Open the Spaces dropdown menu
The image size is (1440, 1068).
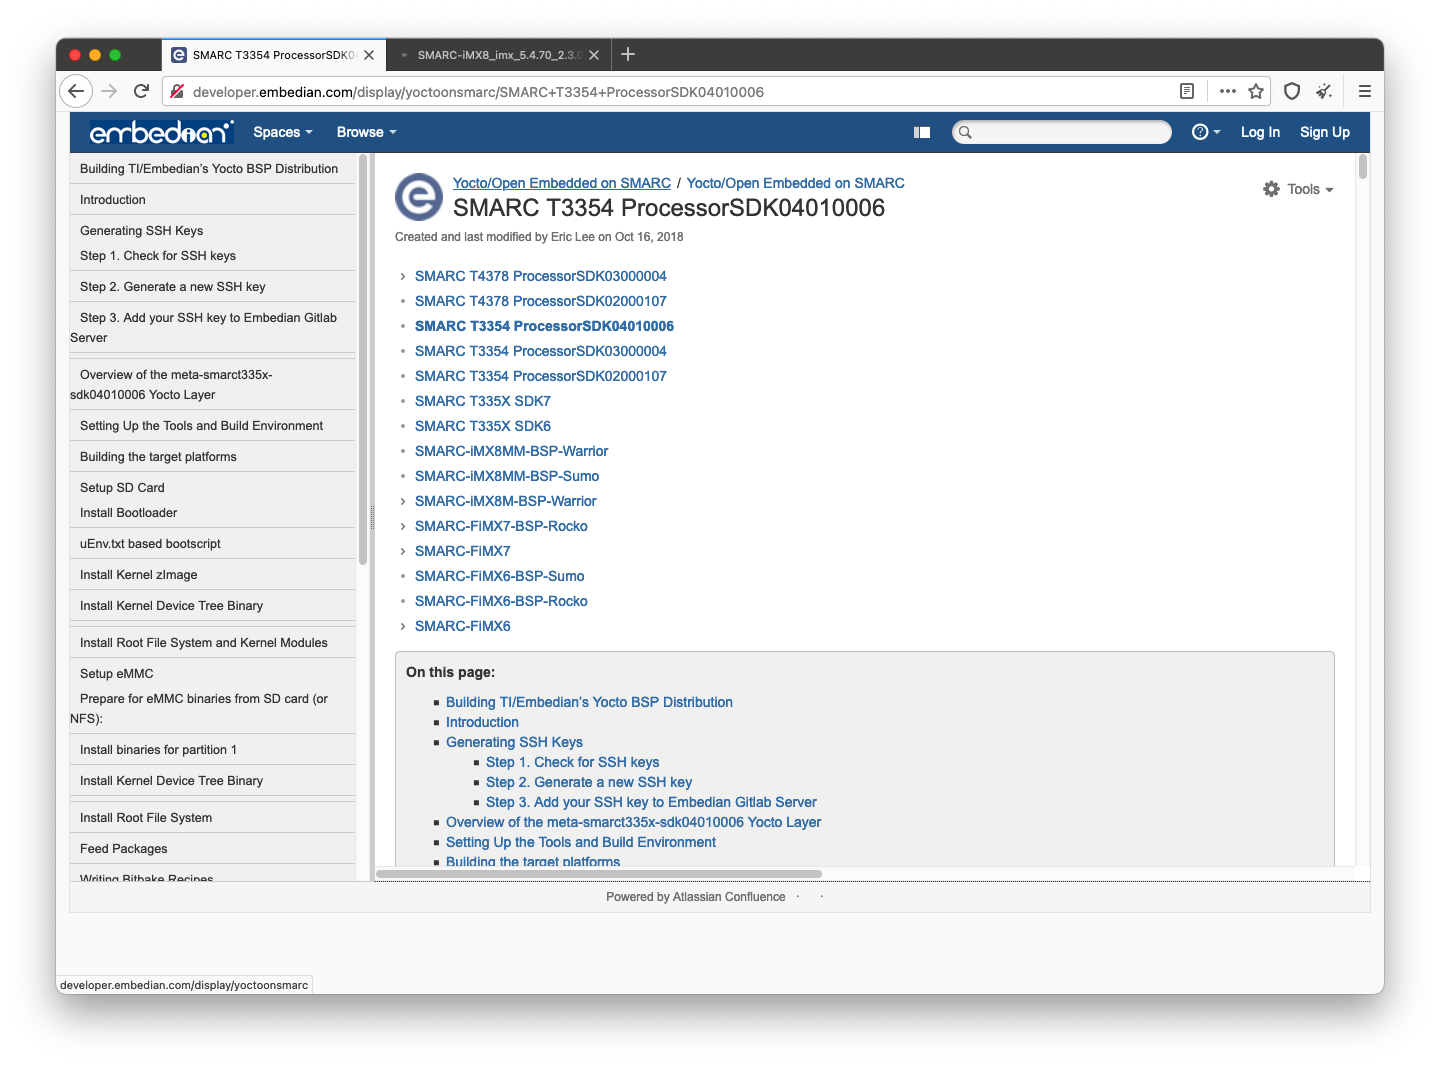[283, 132]
